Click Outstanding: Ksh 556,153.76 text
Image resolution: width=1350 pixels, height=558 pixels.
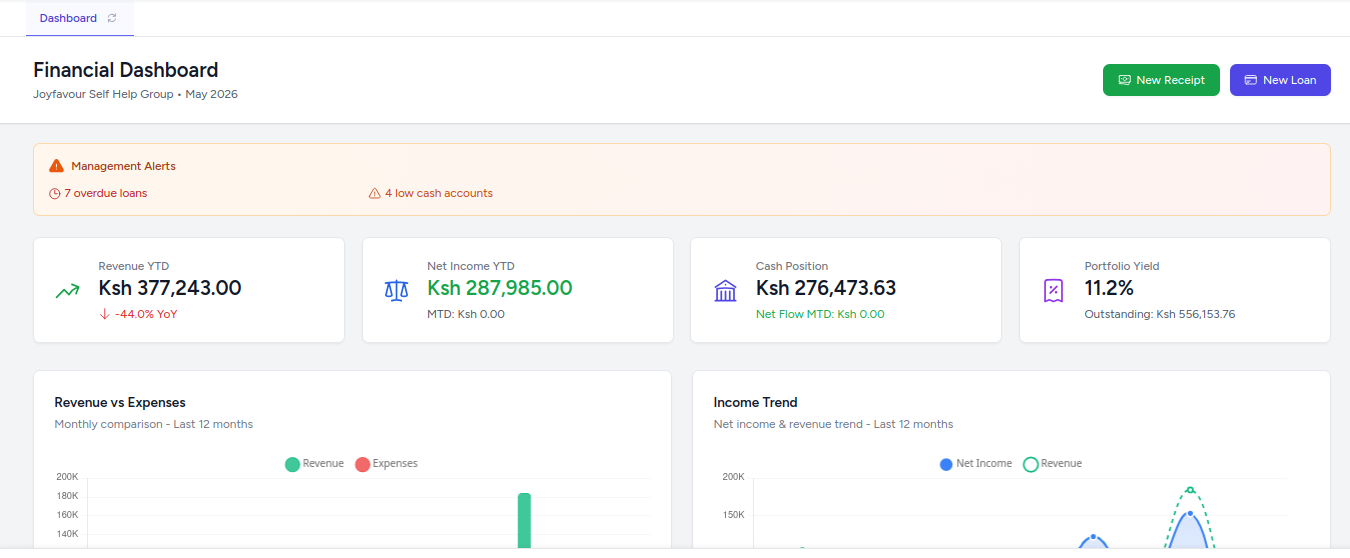1160,314
